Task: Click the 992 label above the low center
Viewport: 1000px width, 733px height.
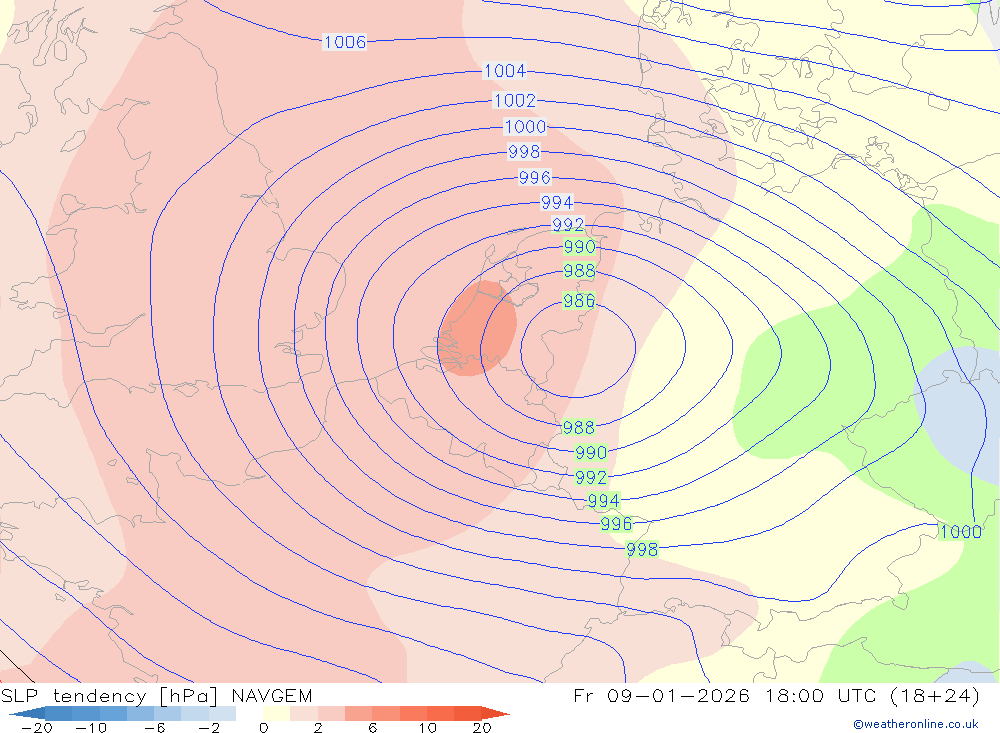Action: [x=568, y=225]
